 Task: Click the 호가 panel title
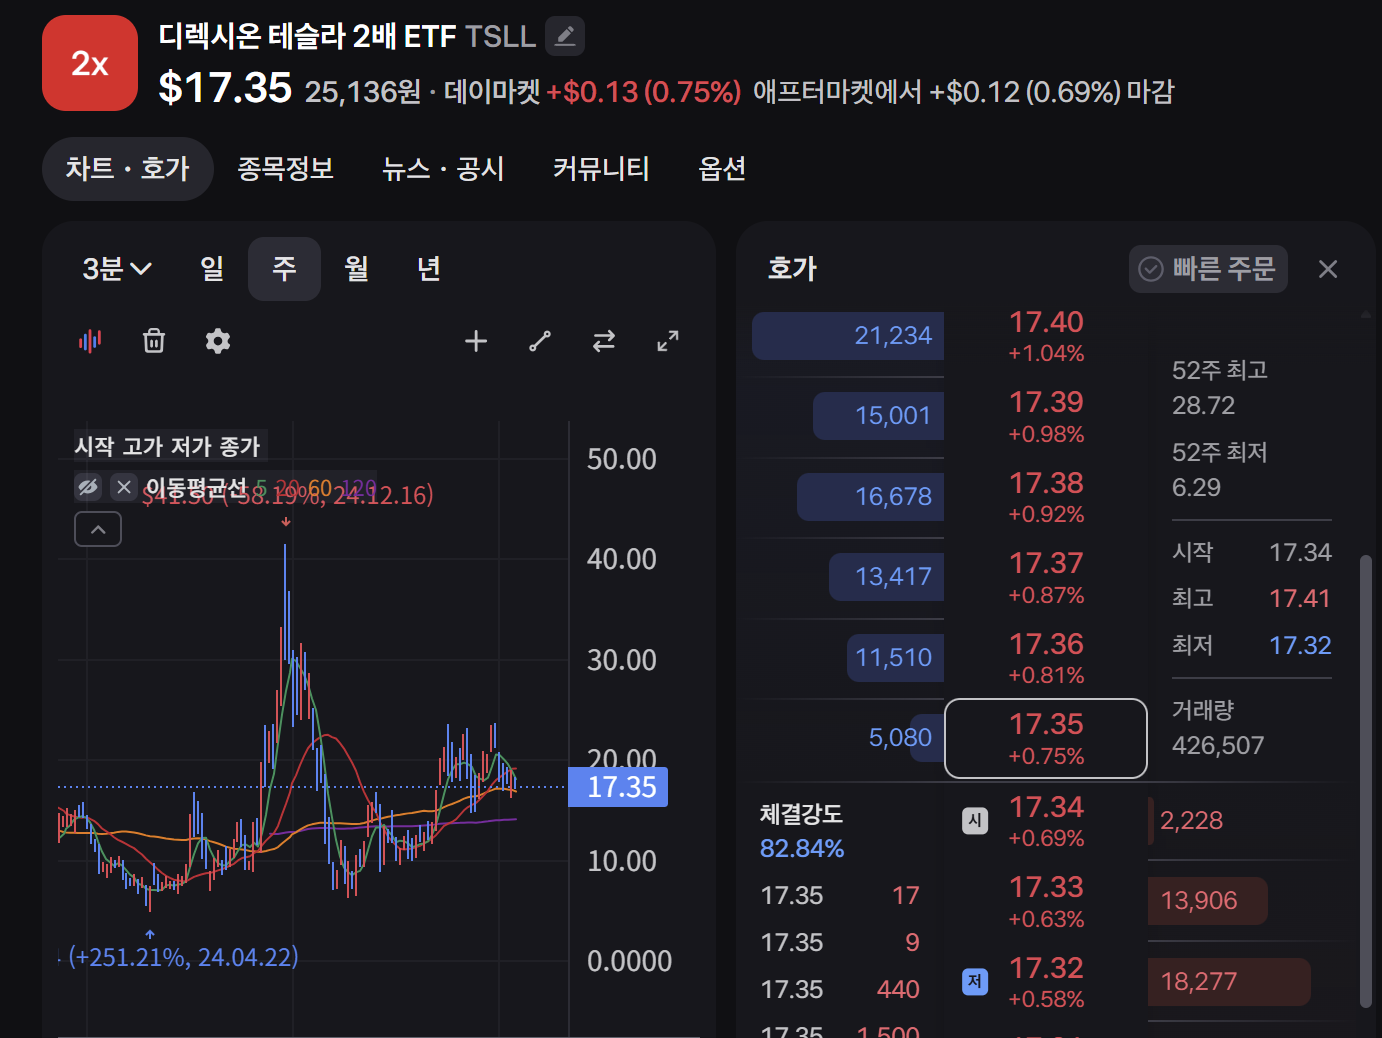(x=792, y=268)
